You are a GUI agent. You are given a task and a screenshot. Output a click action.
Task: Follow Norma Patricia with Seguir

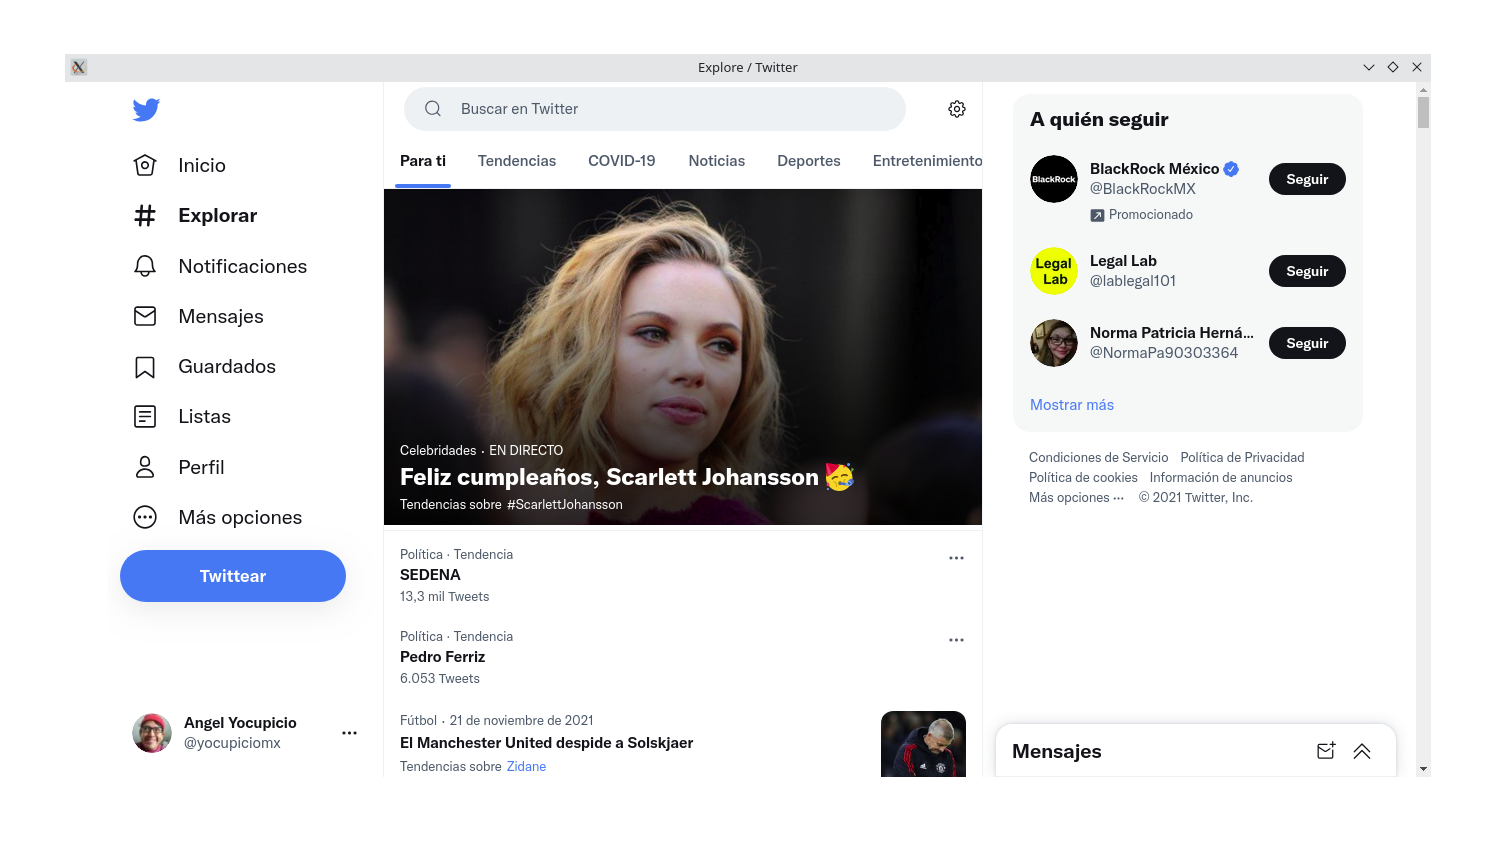(1307, 343)
